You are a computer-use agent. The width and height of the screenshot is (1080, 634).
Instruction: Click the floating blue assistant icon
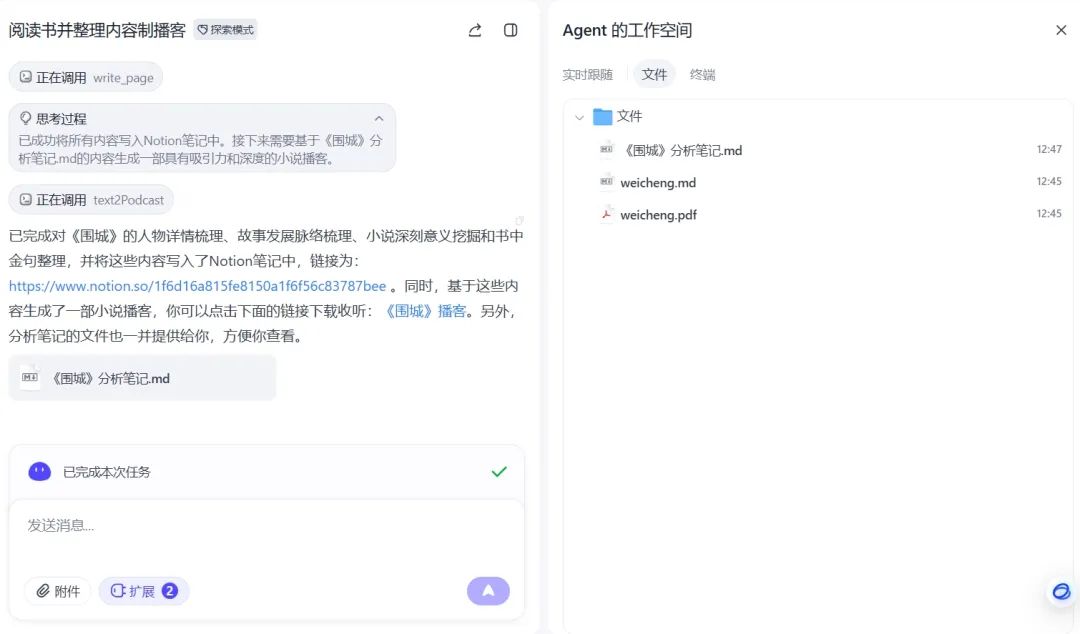tap(1061, 591)
